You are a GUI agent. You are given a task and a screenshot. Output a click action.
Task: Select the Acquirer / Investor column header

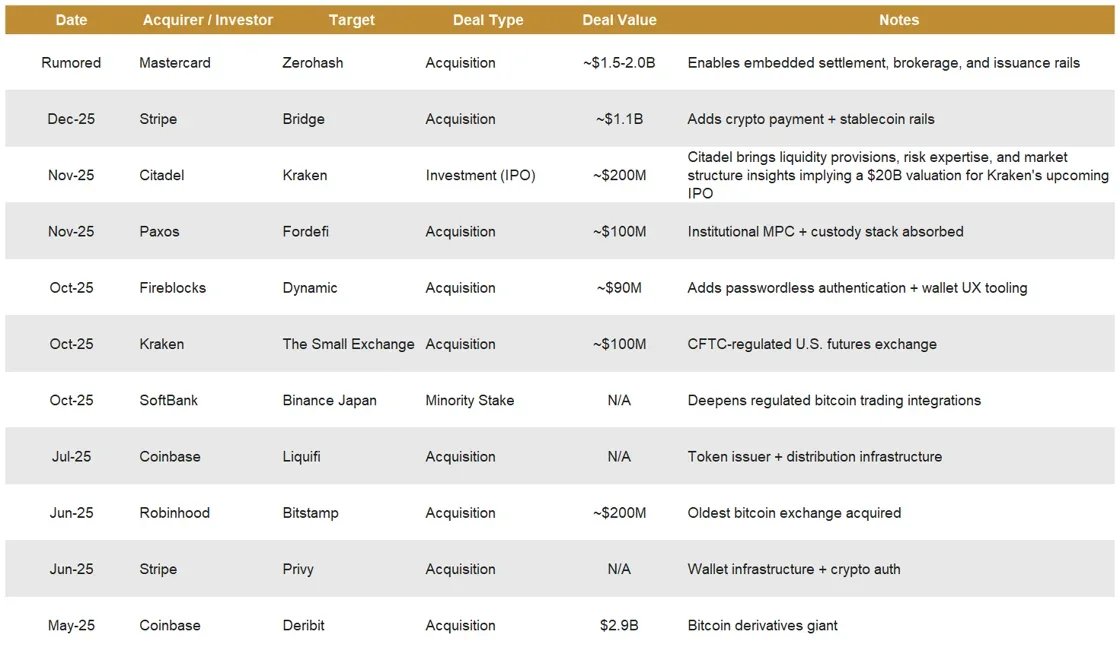coord(208,20)
